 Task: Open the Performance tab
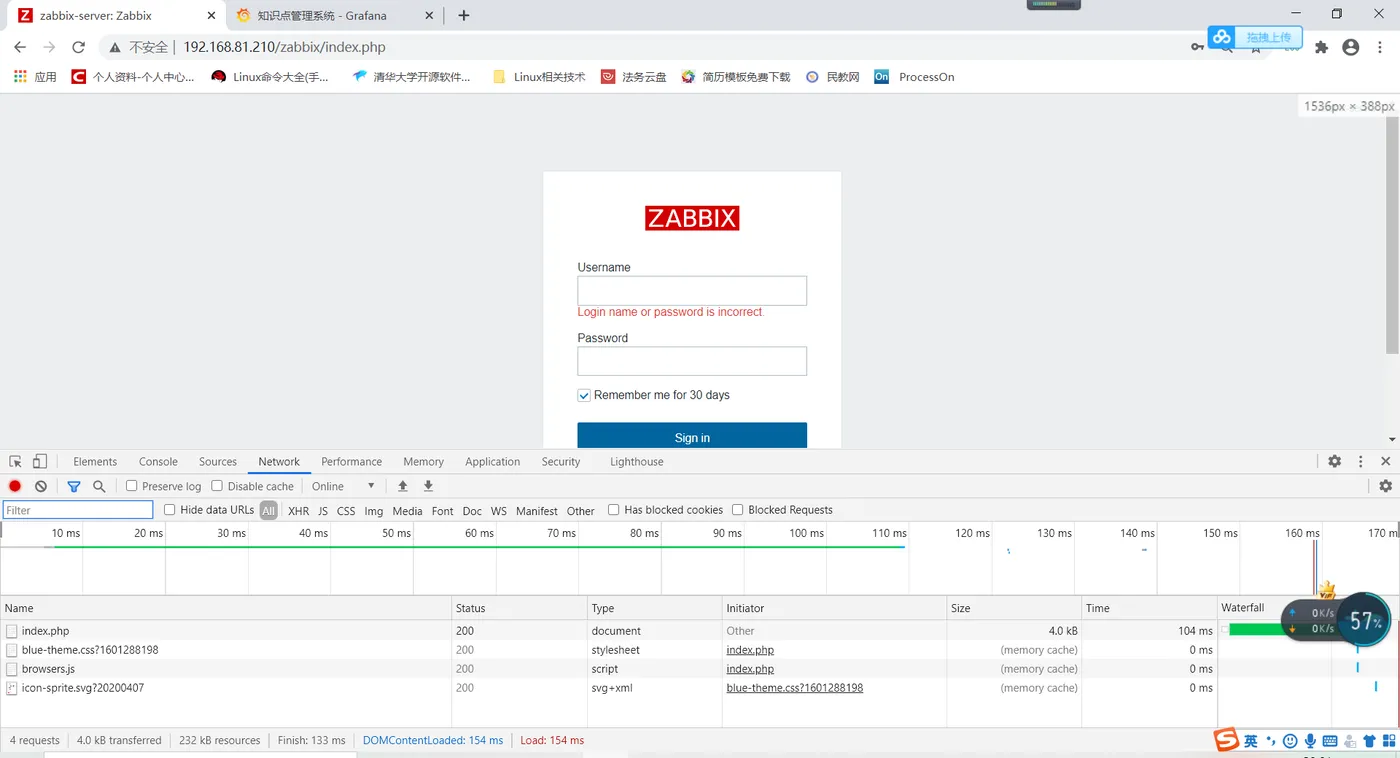tap(351, 462)
